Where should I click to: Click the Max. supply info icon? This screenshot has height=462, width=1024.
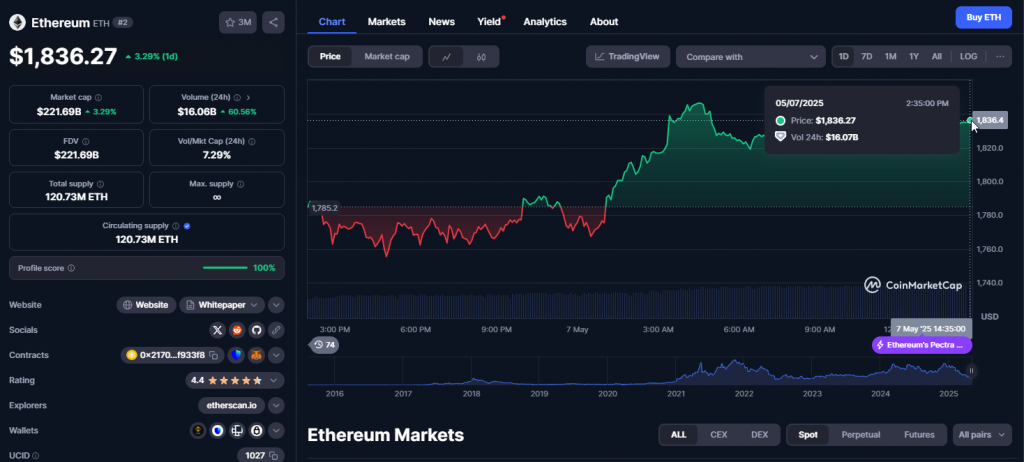click(x=239, y=184)
